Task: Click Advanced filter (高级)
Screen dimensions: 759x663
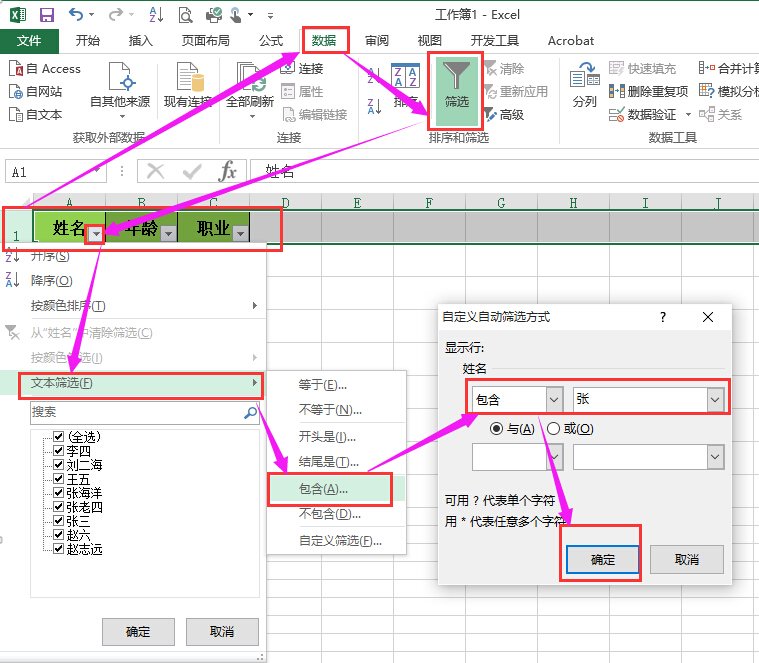Action: coord(504,115)
